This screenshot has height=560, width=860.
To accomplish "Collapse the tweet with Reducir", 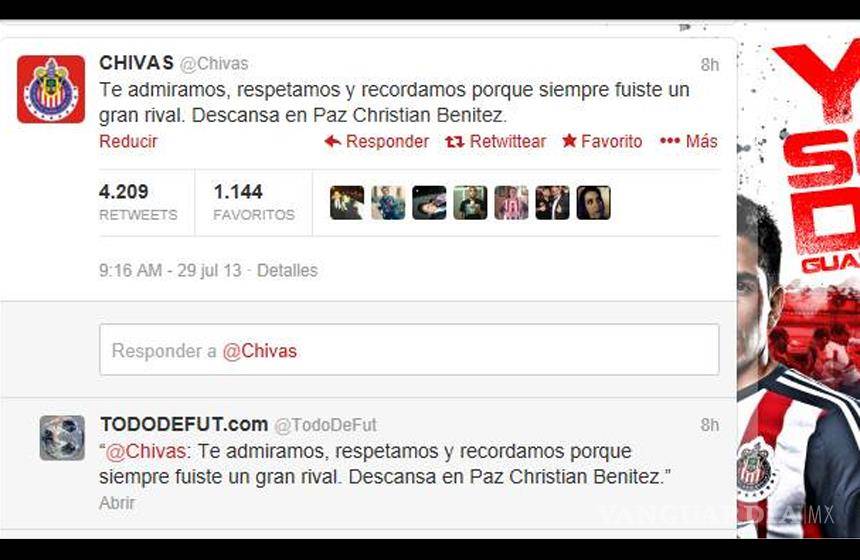I will 128,141.
